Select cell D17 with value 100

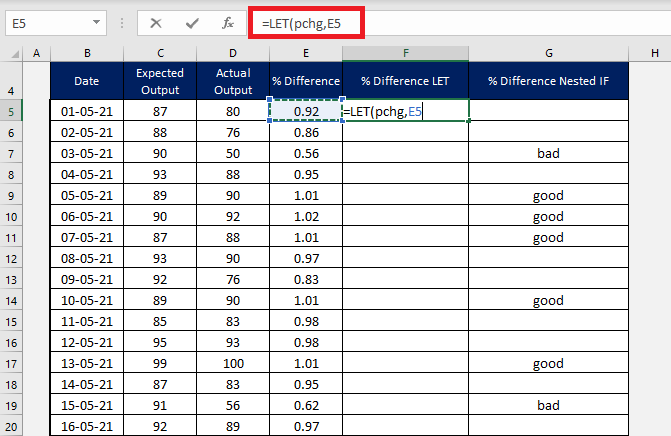click(x=233, y=363)
